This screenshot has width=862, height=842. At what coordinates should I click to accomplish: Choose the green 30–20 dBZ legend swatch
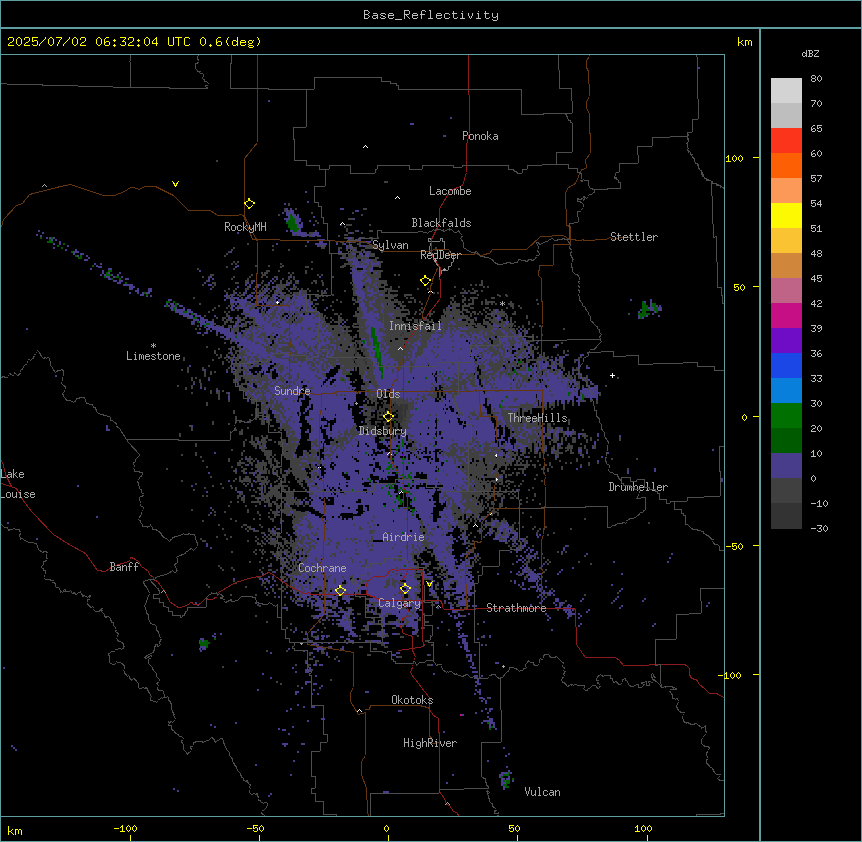click(x=786, y=416)
